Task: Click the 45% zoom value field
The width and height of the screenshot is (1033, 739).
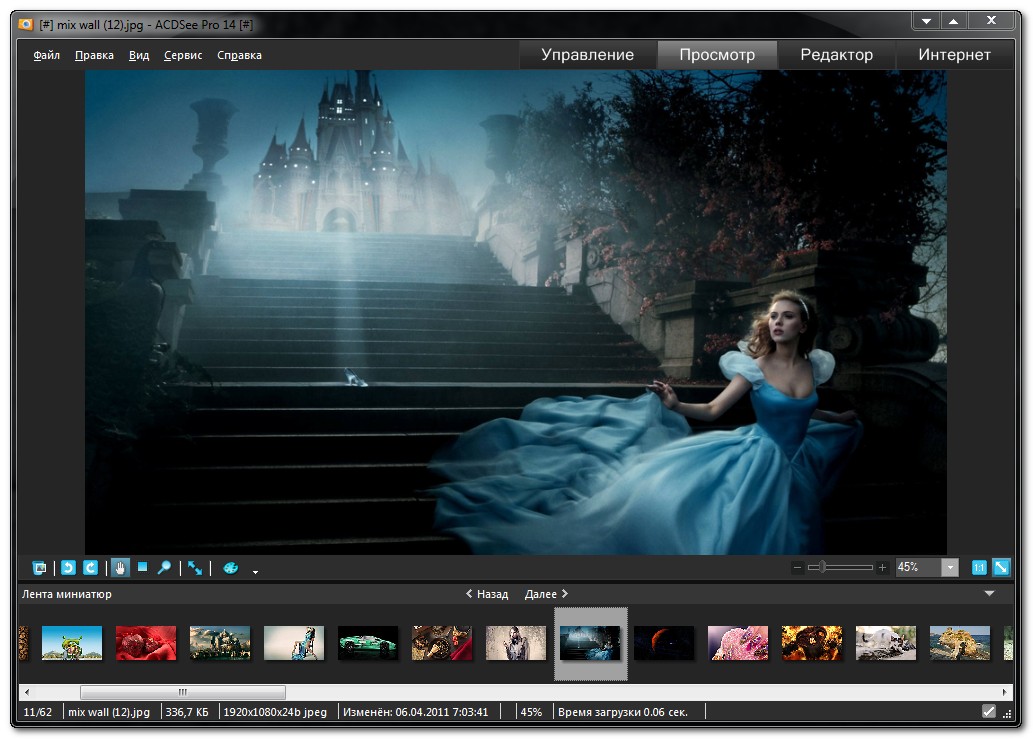Action: coord(918,567)
